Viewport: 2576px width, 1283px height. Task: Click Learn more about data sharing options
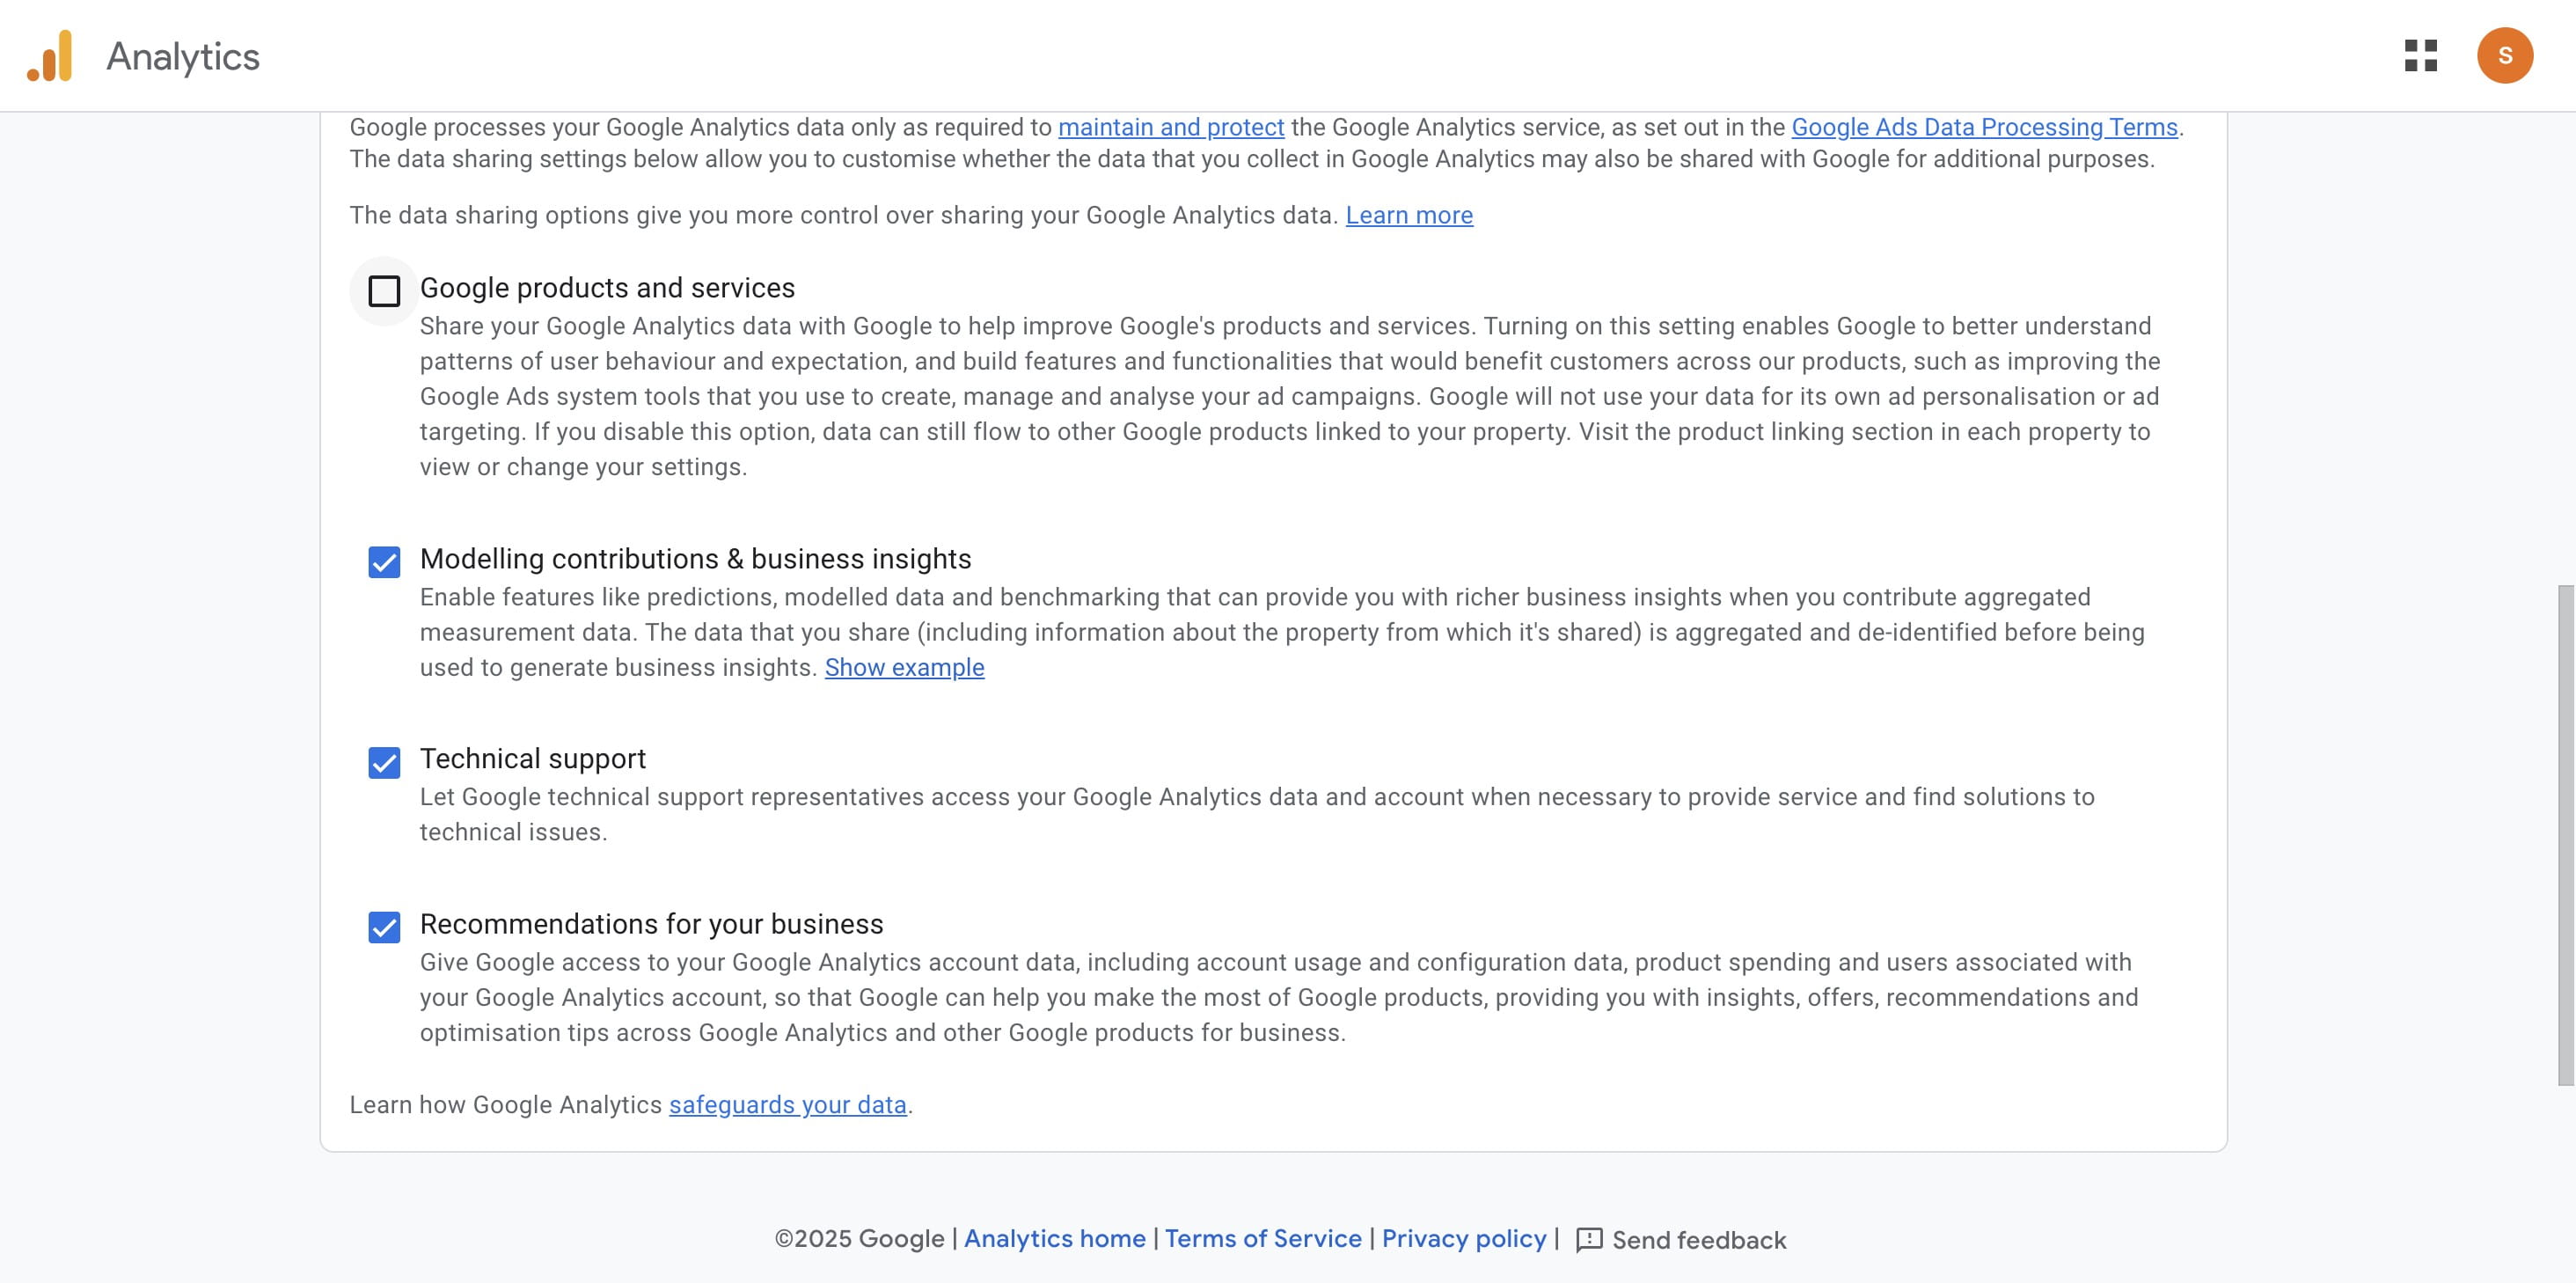click(1409, 215)
